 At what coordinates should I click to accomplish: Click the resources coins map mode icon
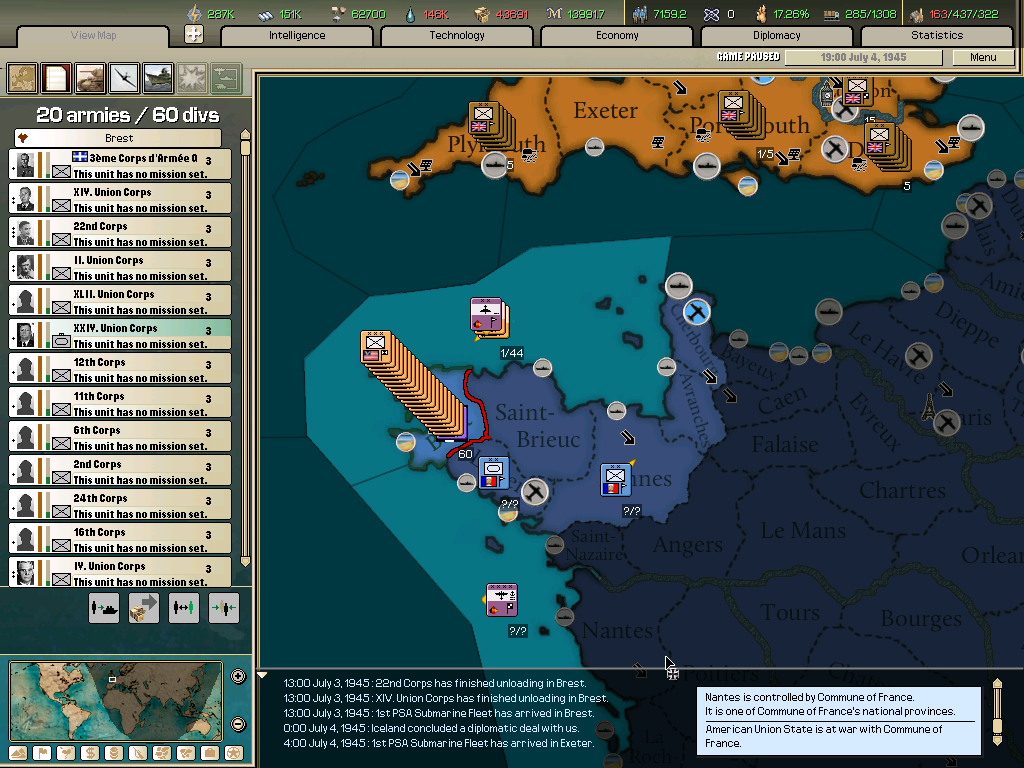pyautogui.click(x=113, y=752)
